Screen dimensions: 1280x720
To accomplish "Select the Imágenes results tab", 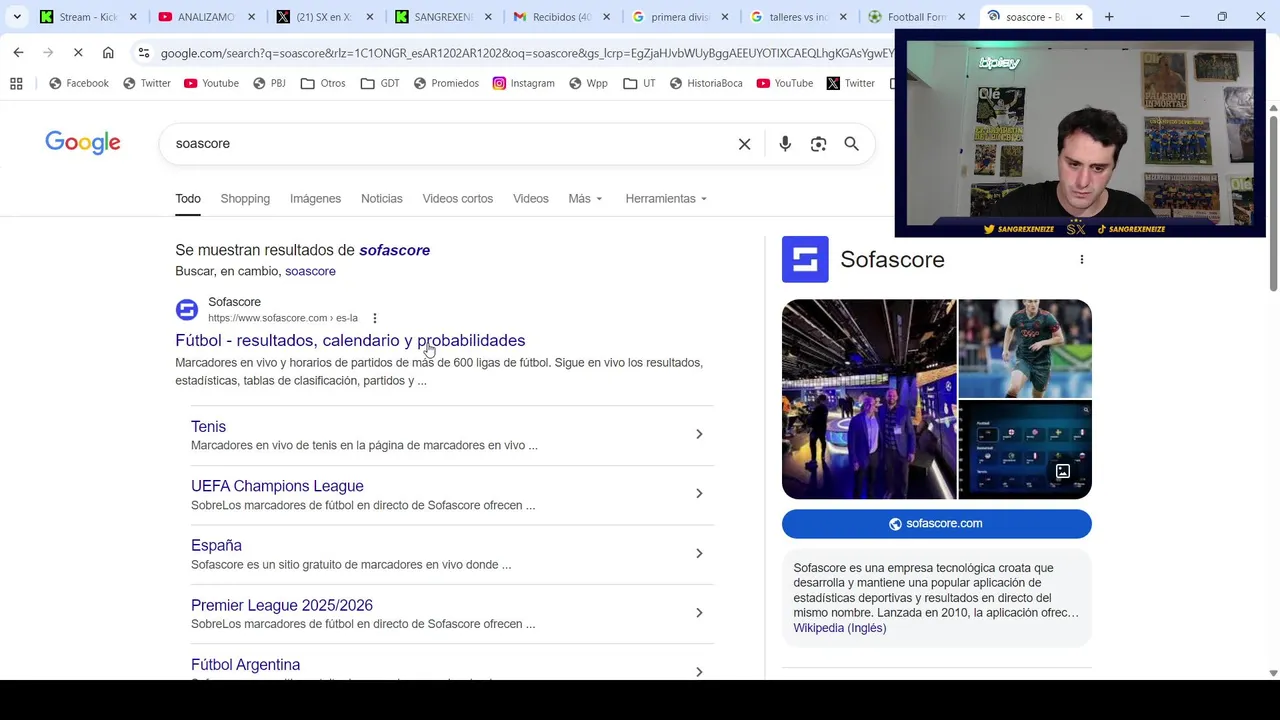I will click(x=315, y=199).
